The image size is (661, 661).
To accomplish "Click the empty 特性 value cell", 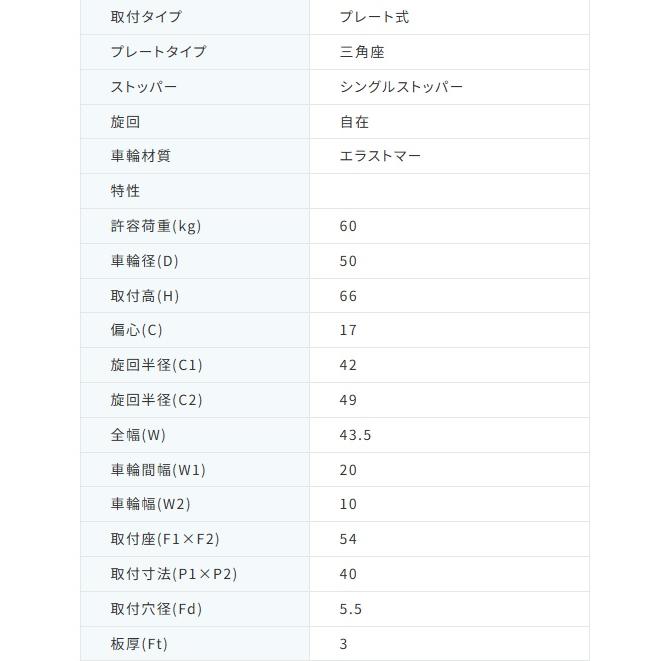I will pos(449,191).
